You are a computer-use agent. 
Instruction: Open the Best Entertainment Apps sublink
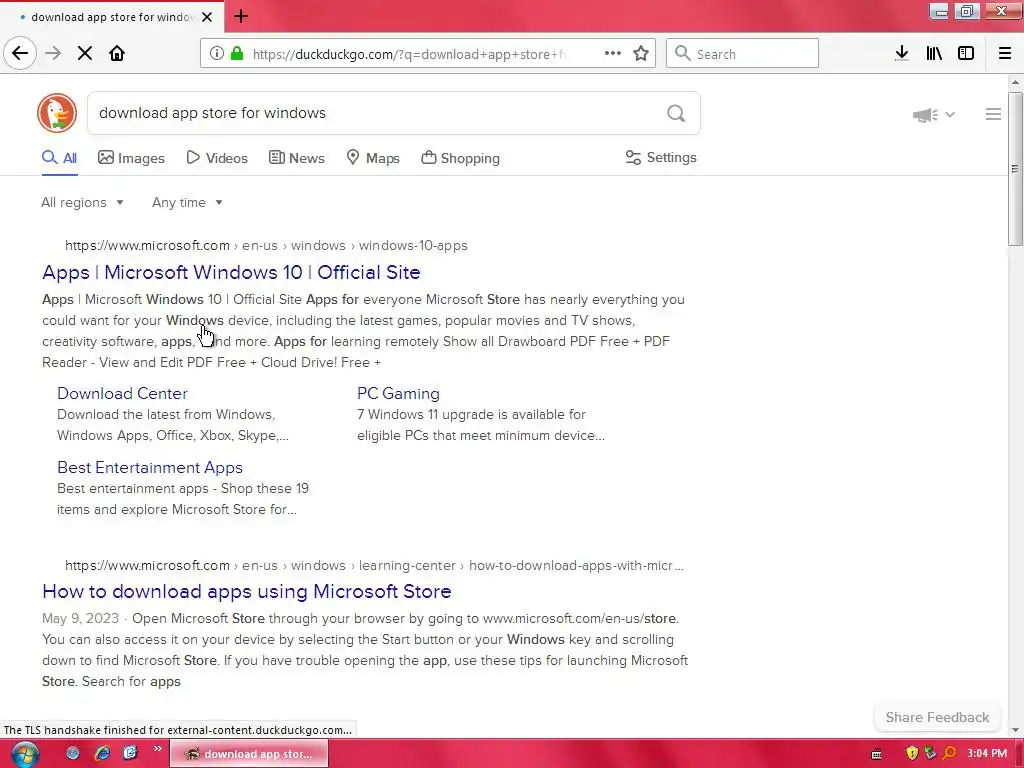tap(150, 468)
